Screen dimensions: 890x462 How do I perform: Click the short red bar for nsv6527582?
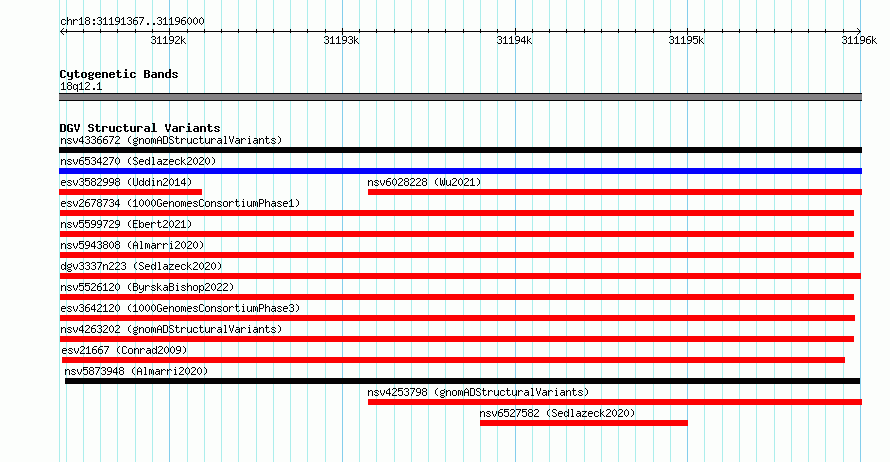583,423
